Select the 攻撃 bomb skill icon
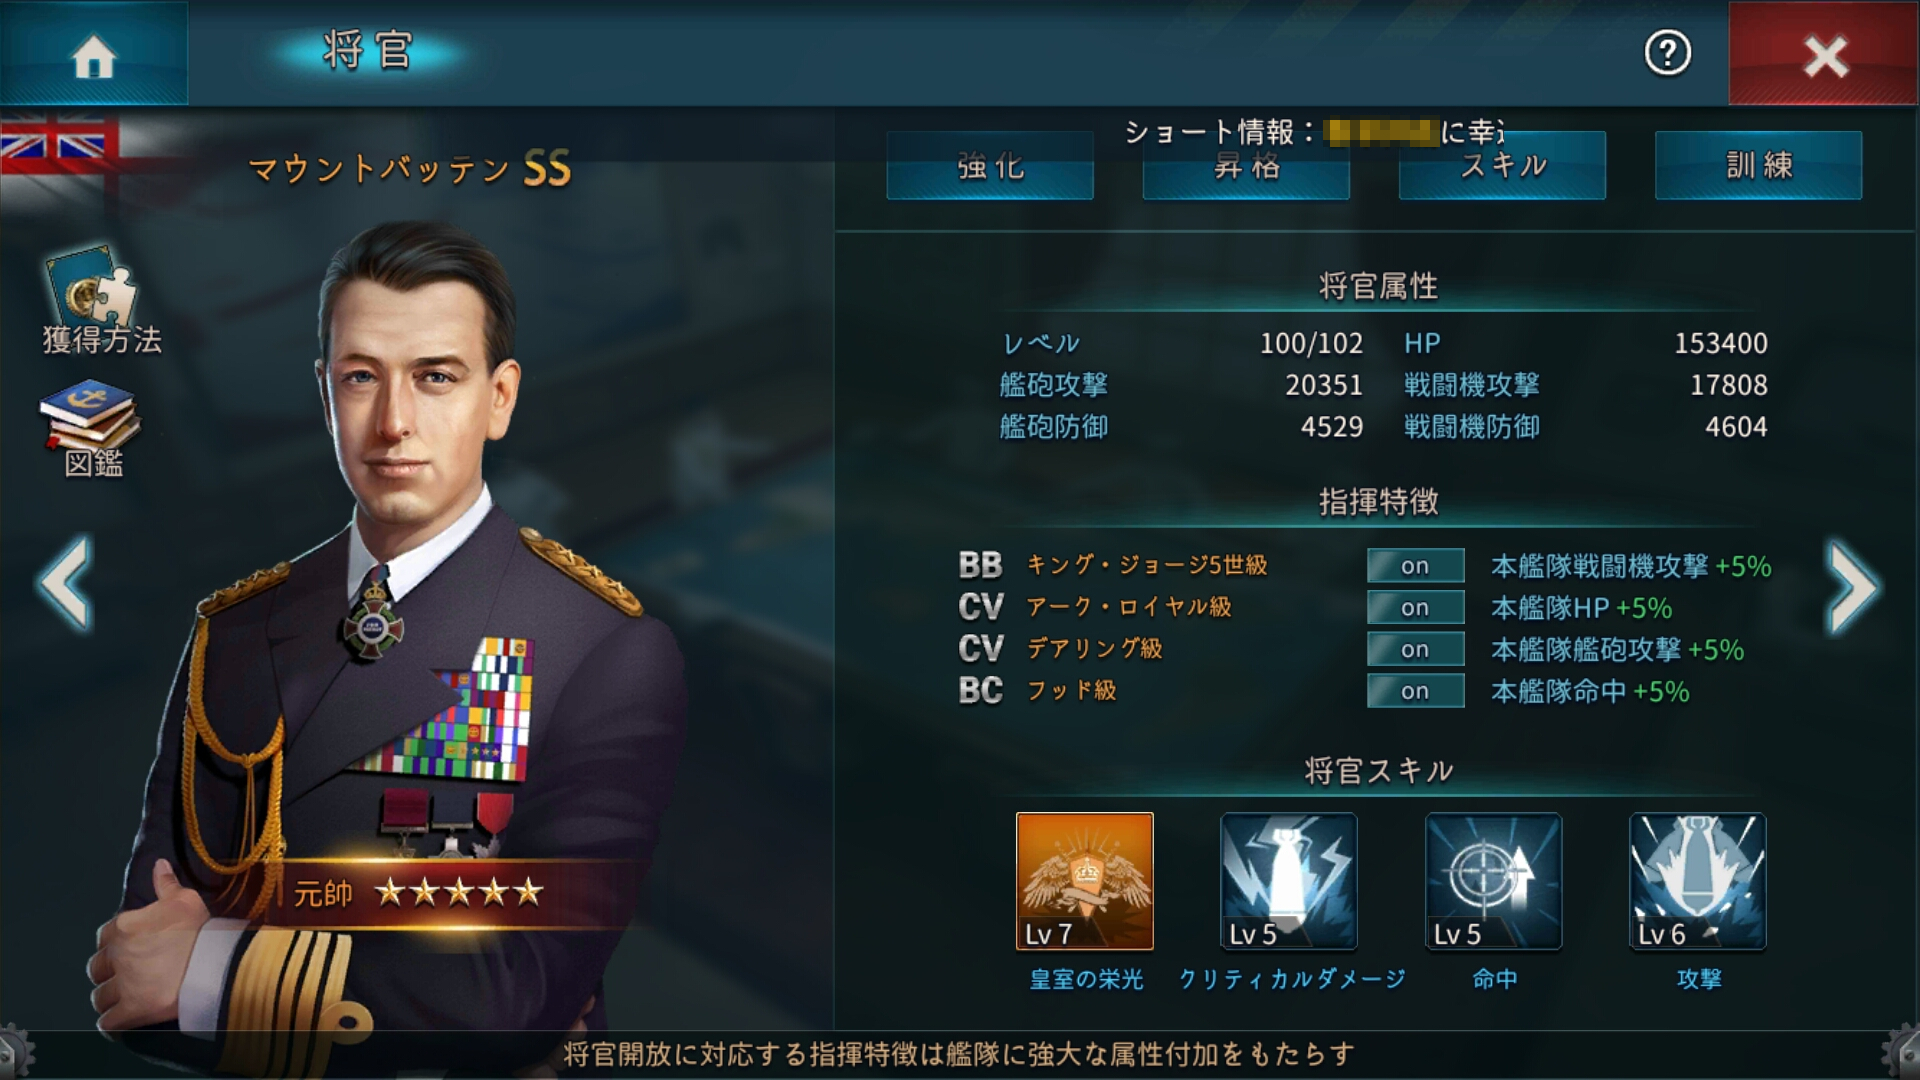 pos(1698,881)
